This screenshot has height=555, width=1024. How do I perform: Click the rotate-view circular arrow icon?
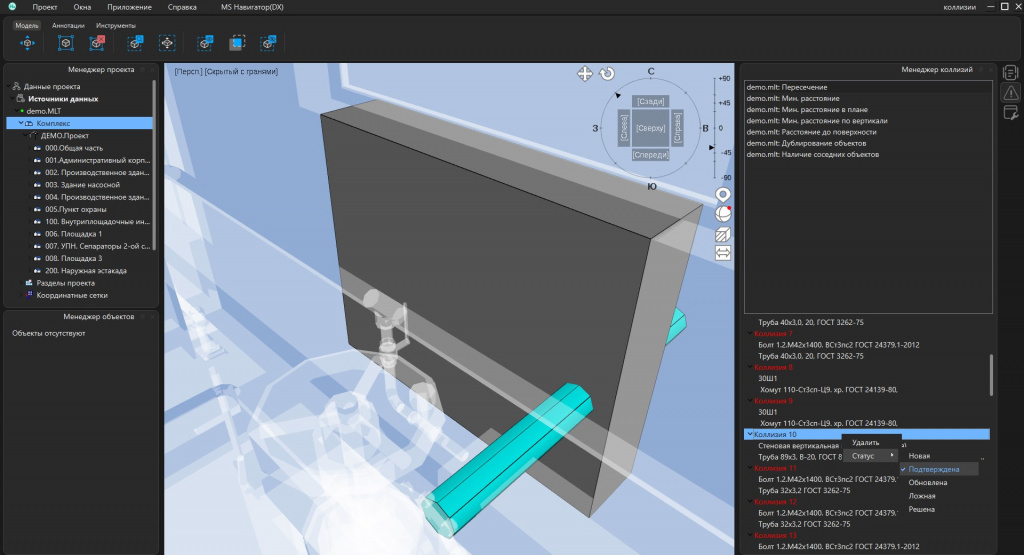tap(607, 74)
